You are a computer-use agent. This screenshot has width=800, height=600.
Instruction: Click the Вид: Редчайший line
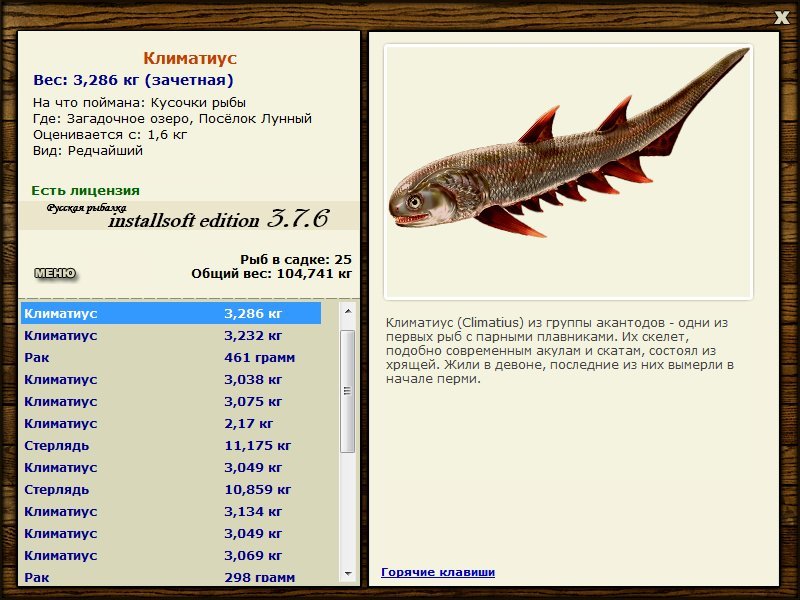[x=88, y=151]
